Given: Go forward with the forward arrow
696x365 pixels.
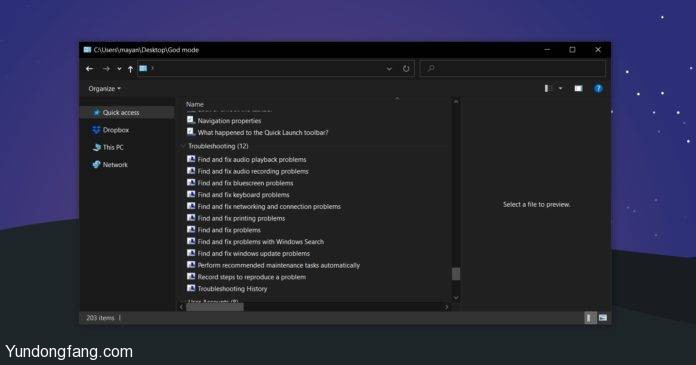Looking at the screenshot, I should click(106, 69).
